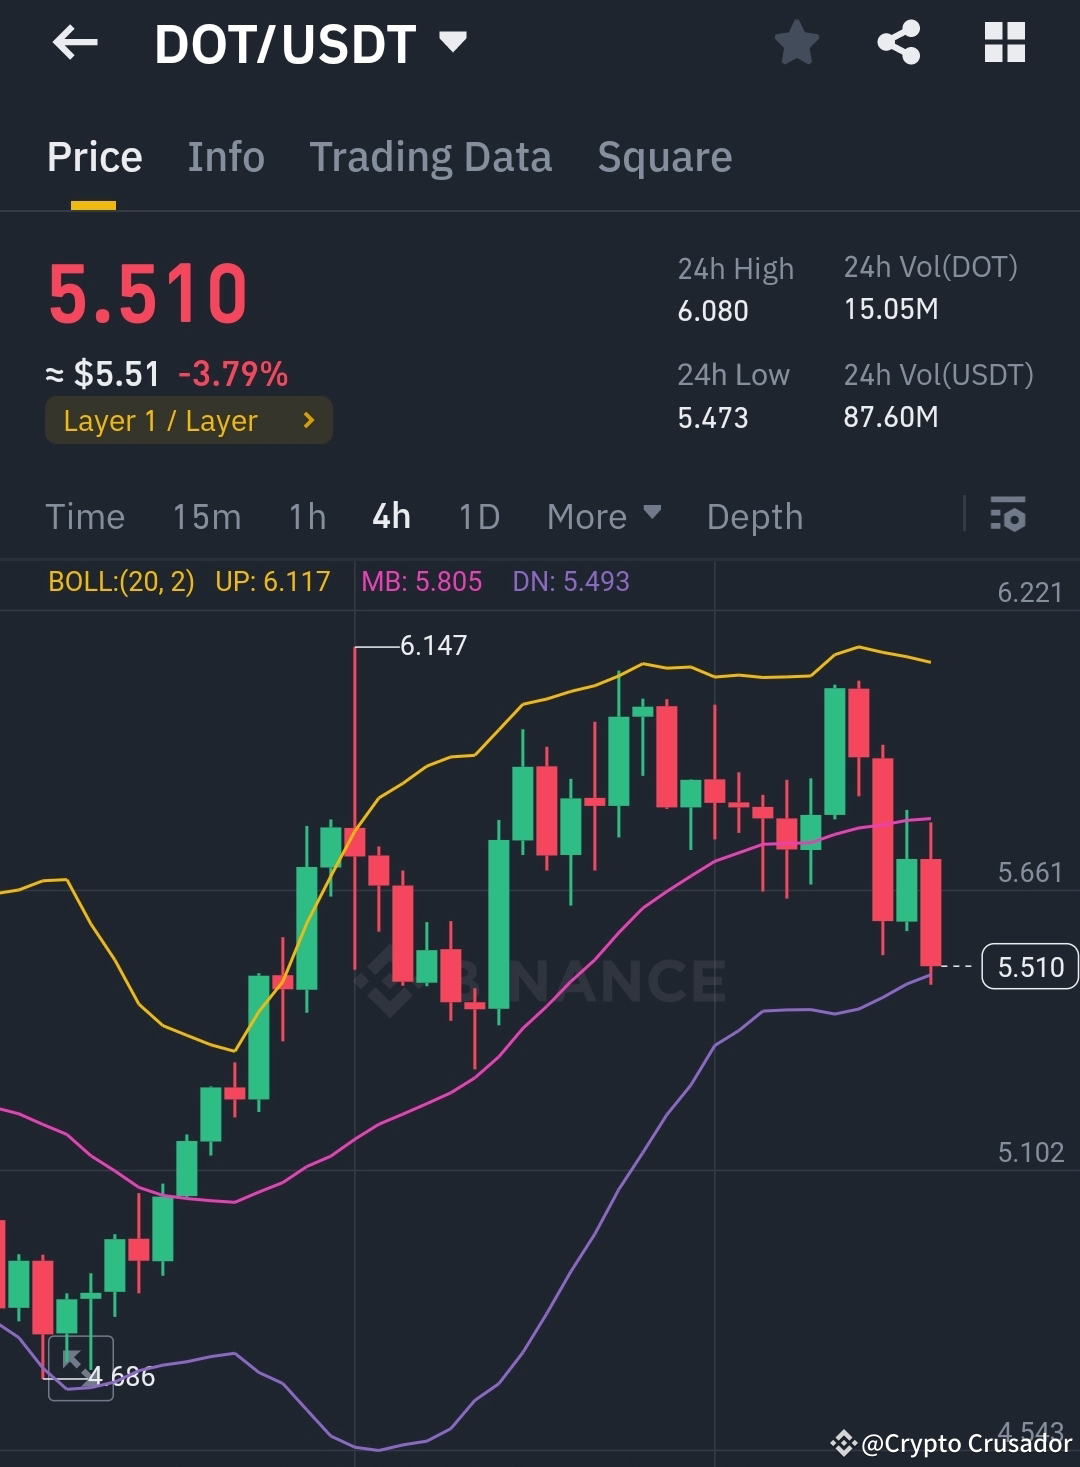This screenshot has width=1080, height=1467.
Task: Click the 5.510 current price label
Action: point(1029,966)
